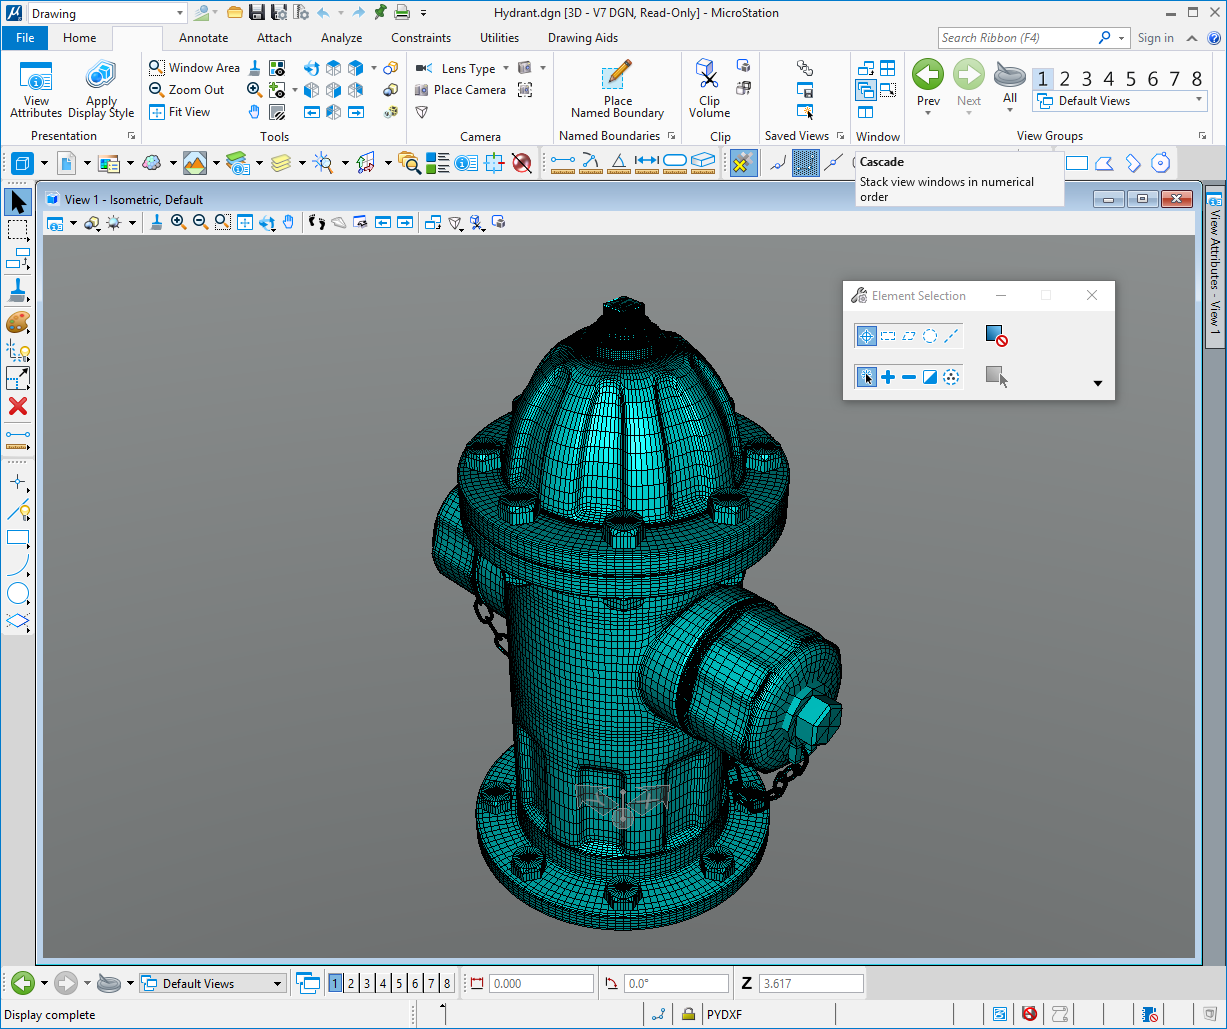Click the Apply Display Style tool
Image resolution: width=1227 pixels, height=1029 pixels.
(101, 91)
